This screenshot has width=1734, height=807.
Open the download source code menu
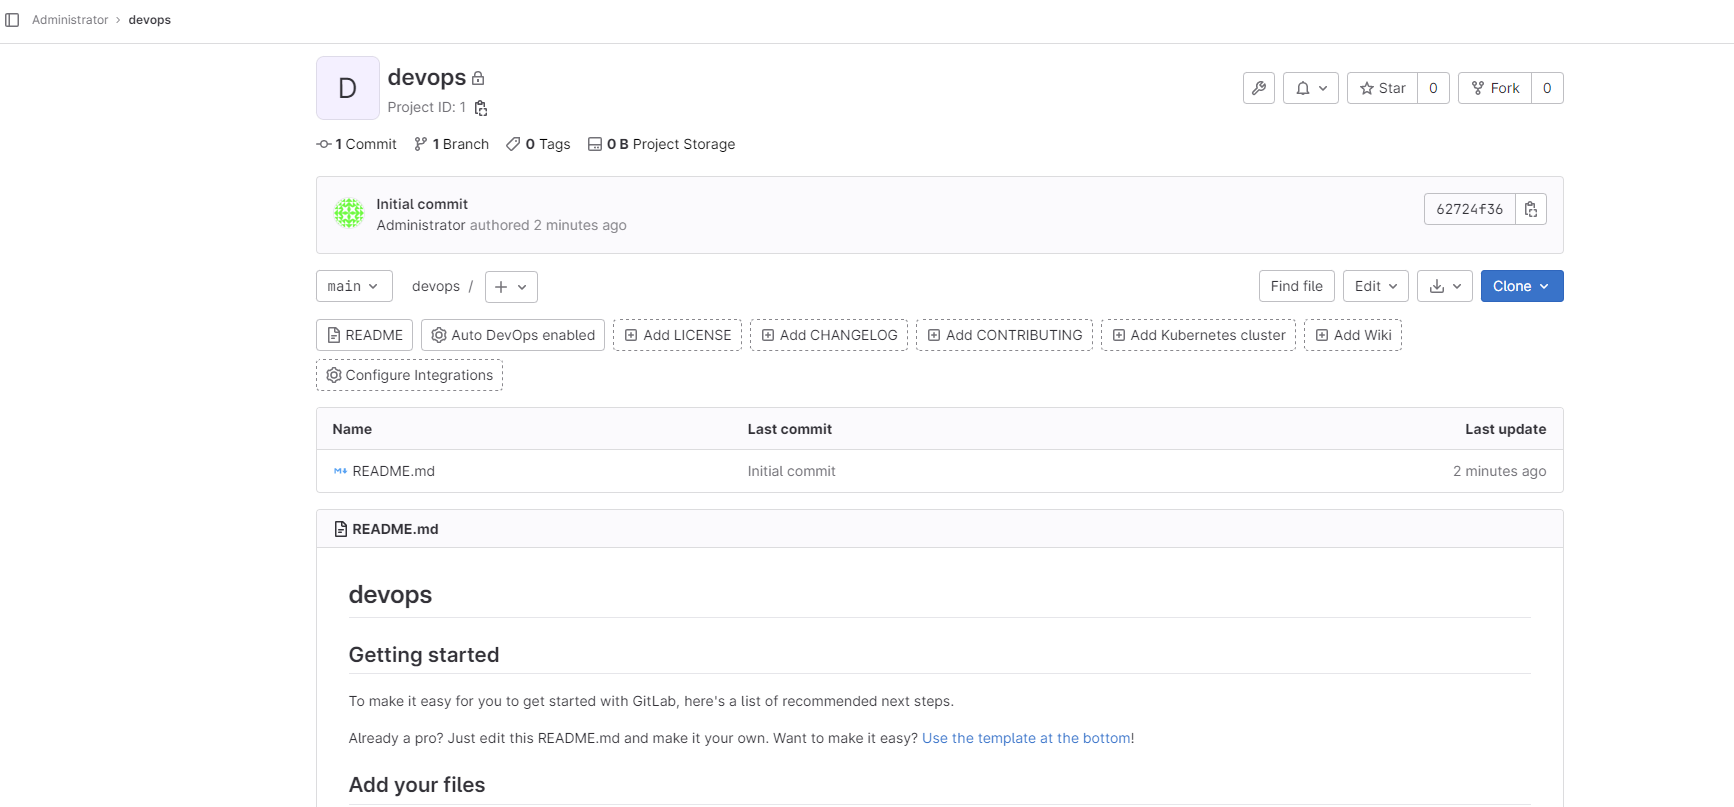click(1444, 286)
